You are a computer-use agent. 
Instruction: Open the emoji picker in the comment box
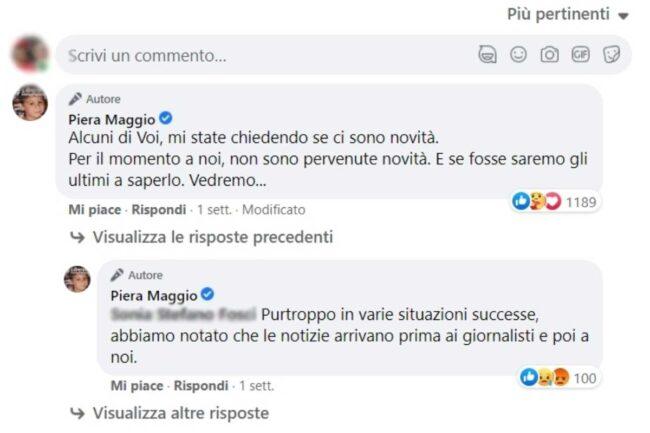[518, 55]
